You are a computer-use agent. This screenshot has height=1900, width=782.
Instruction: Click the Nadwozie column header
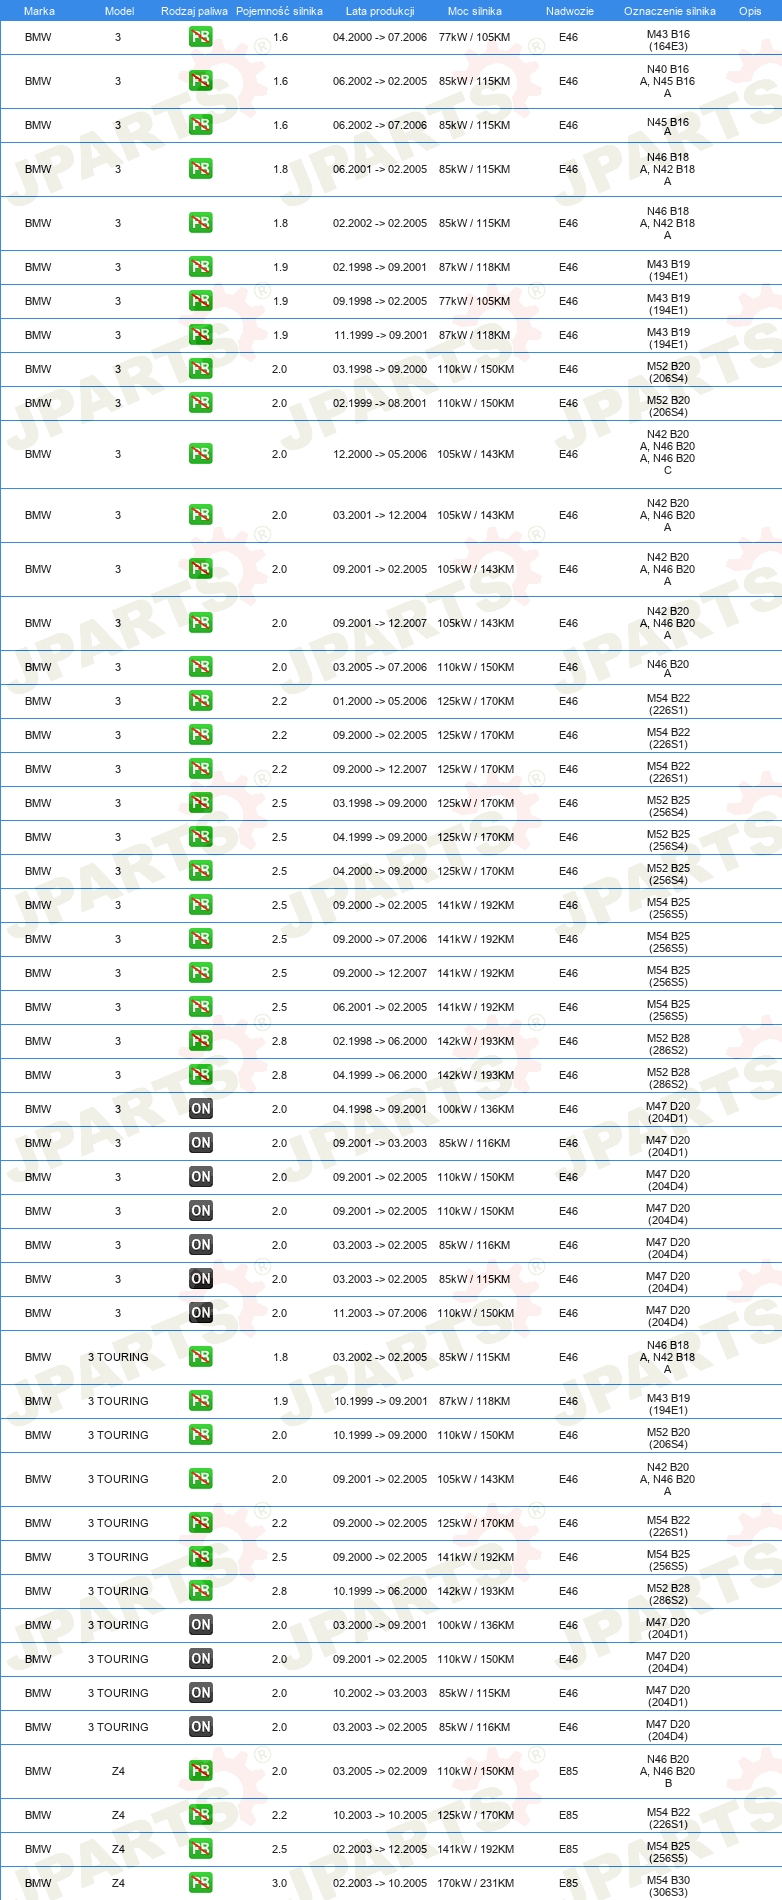(570, 11)
